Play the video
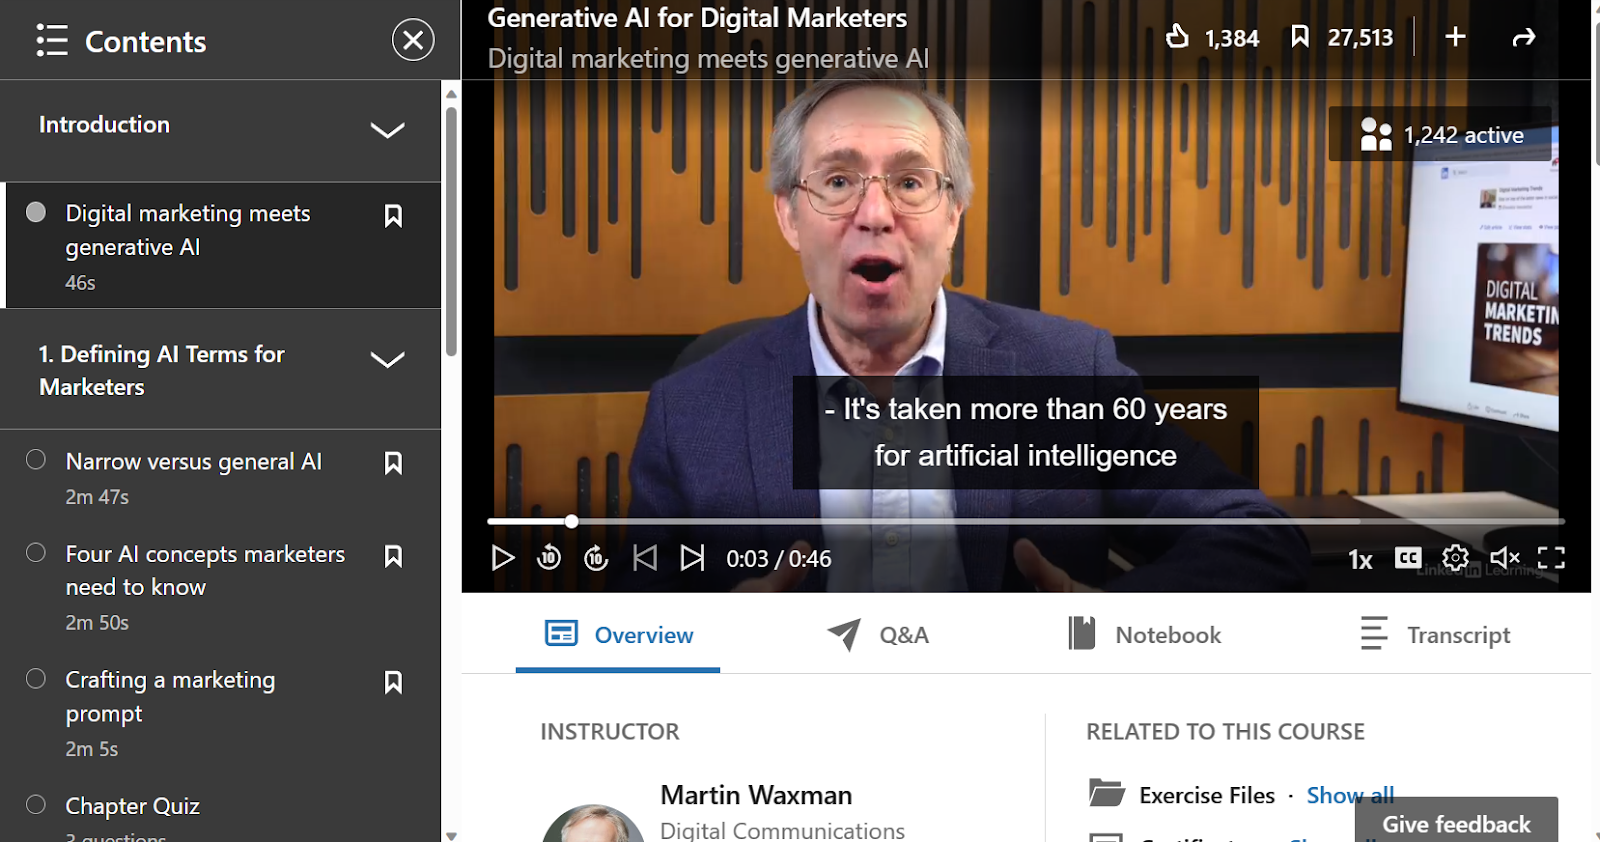The image size is (1600, 842). pos(502,558)
